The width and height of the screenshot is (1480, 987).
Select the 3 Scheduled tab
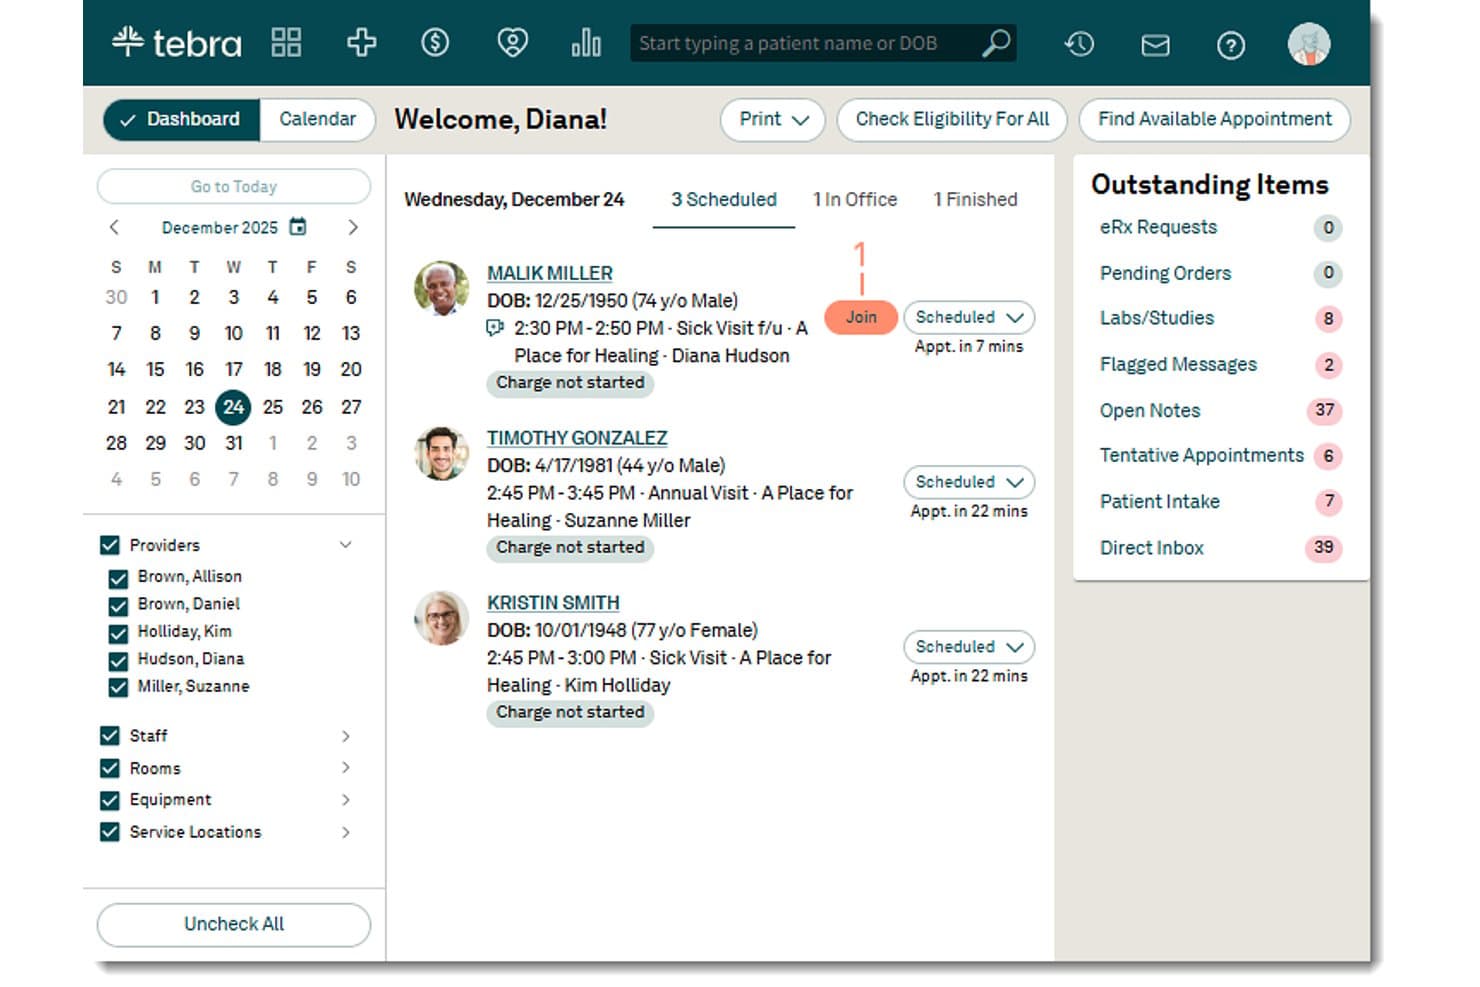click(x=723, y=199)
